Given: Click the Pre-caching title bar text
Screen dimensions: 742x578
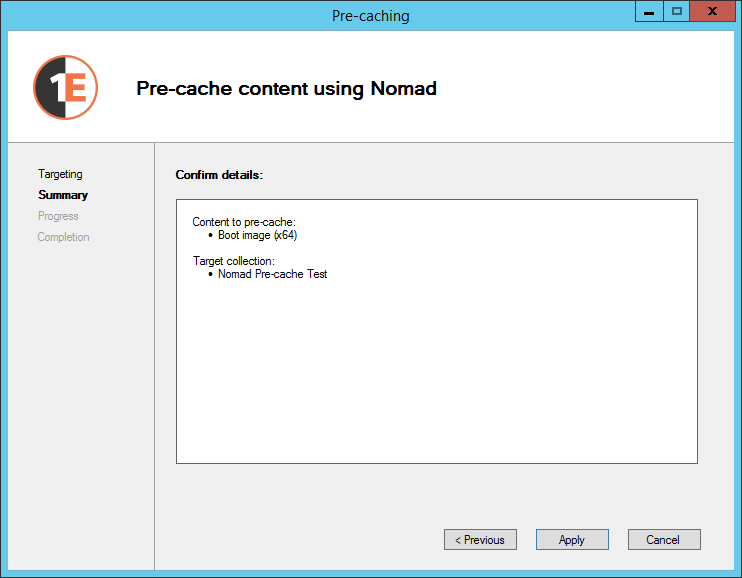Looking at the screenshot, I should pos(370,16).
